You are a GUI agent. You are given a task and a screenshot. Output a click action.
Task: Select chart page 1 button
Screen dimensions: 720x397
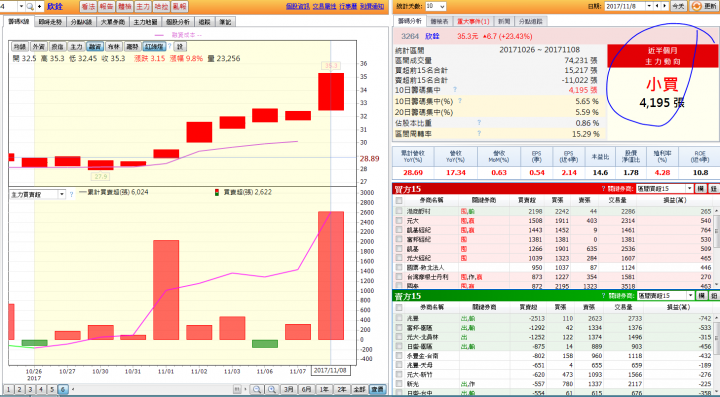(x=9, y=390)
